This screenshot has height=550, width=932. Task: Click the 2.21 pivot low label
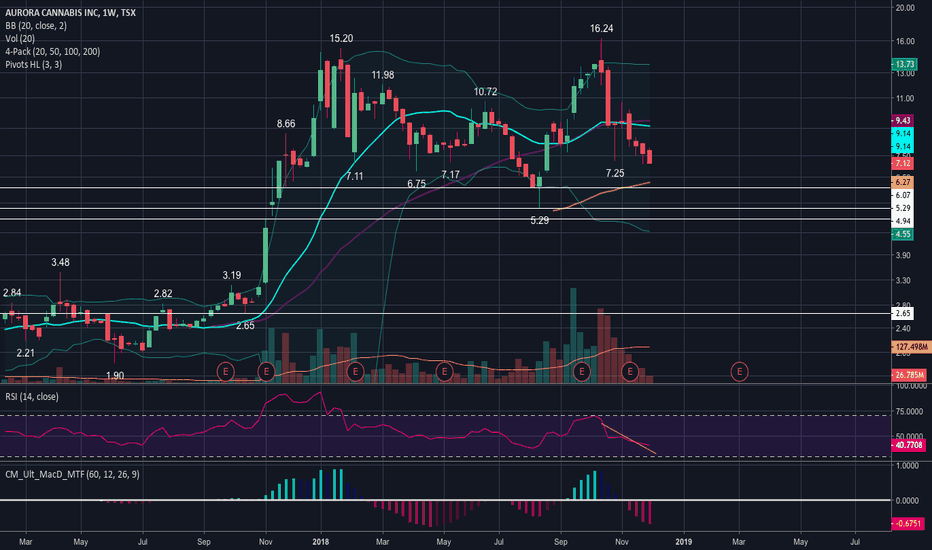(25, 353)
